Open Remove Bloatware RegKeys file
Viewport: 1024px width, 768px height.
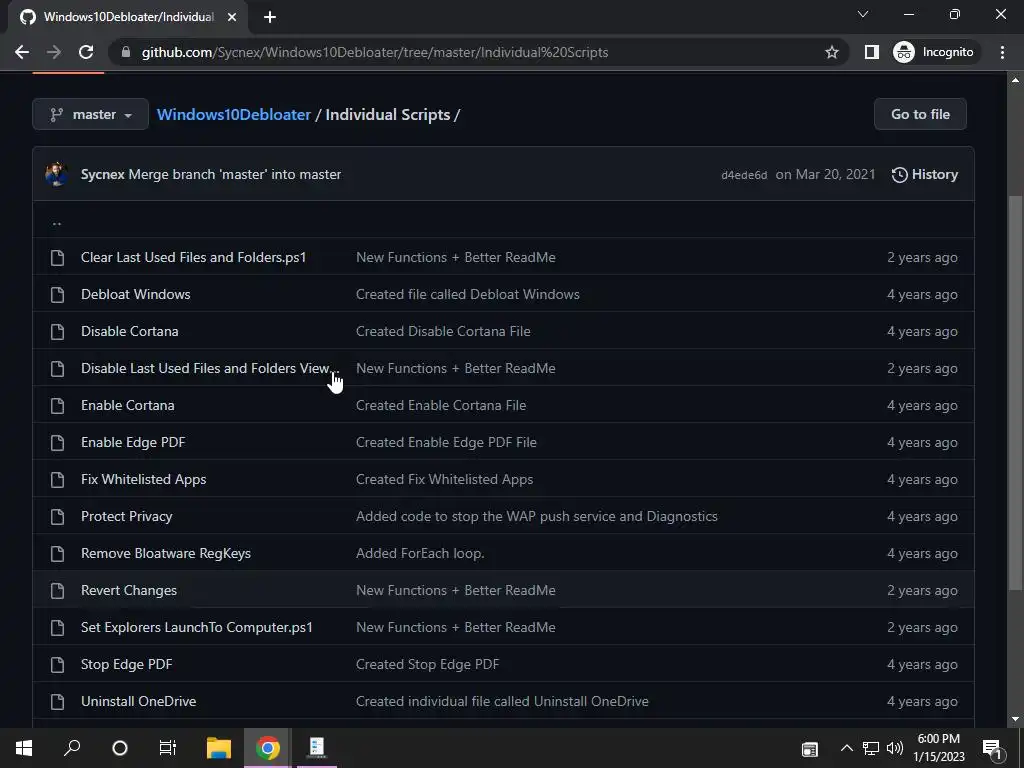[166, 553]
